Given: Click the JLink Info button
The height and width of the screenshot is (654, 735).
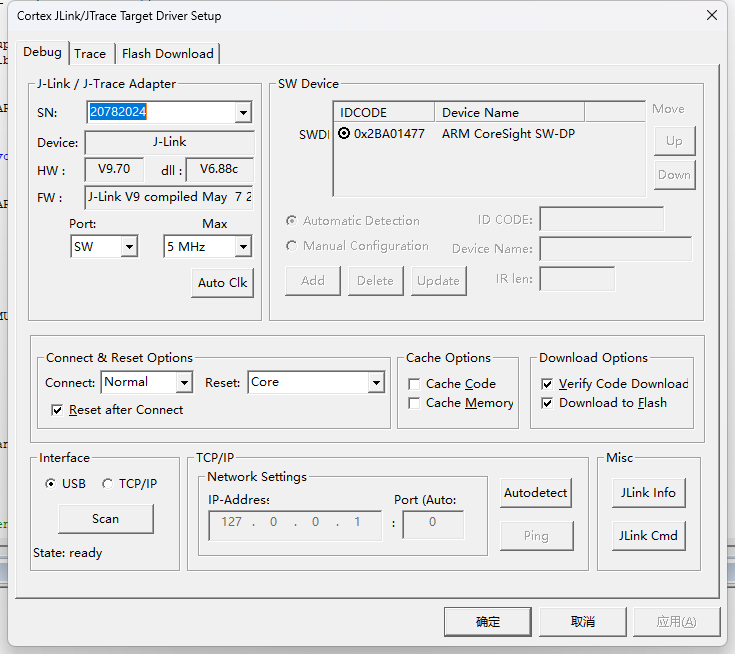Looking at the screenshot, I should [649, 493].
